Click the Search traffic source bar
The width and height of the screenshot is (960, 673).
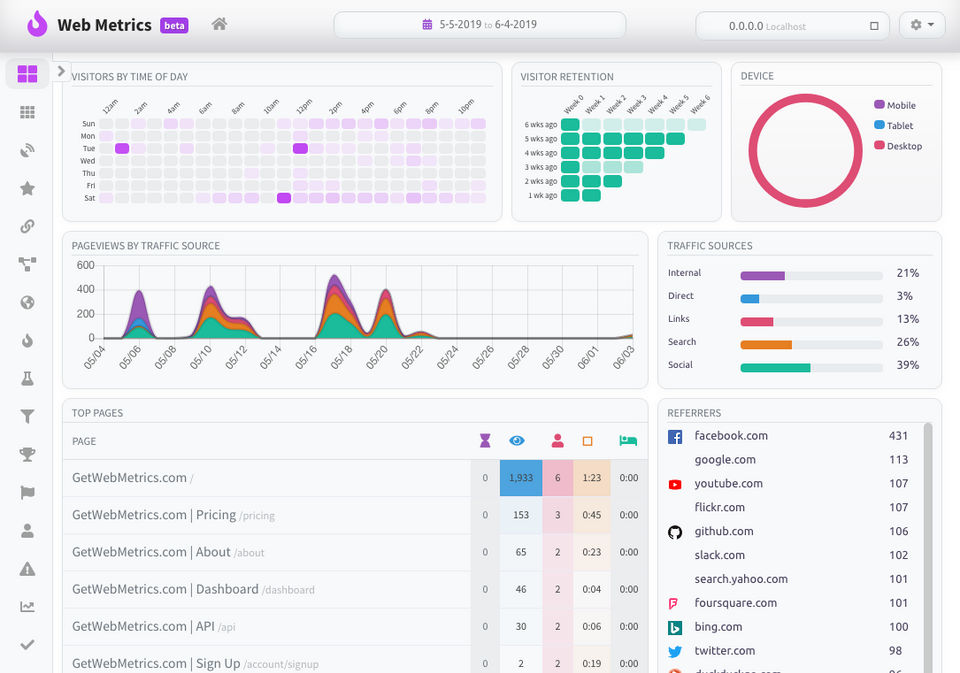coord(811,345)
